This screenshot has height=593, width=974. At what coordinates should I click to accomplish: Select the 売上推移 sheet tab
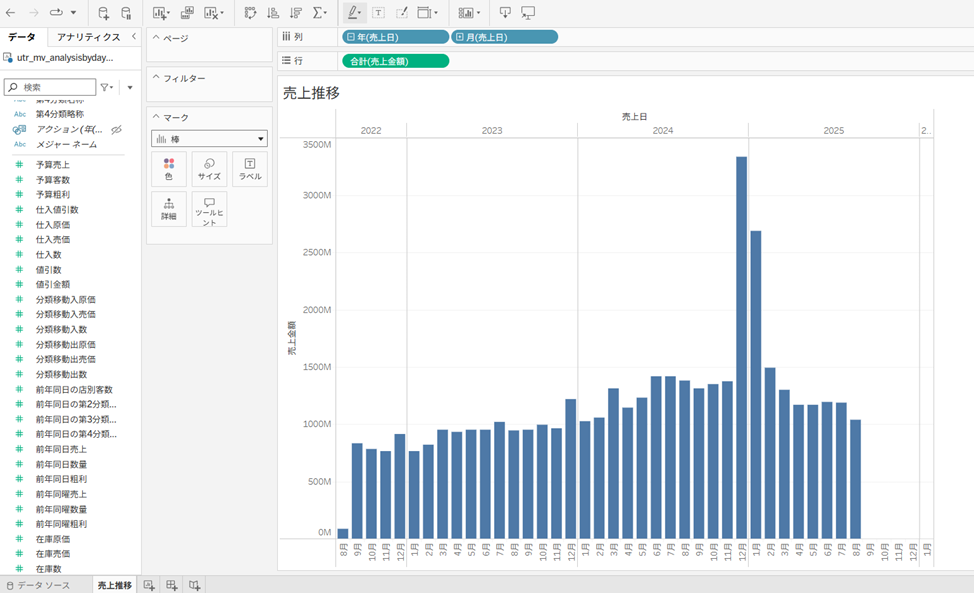click(x=114, y=585)
